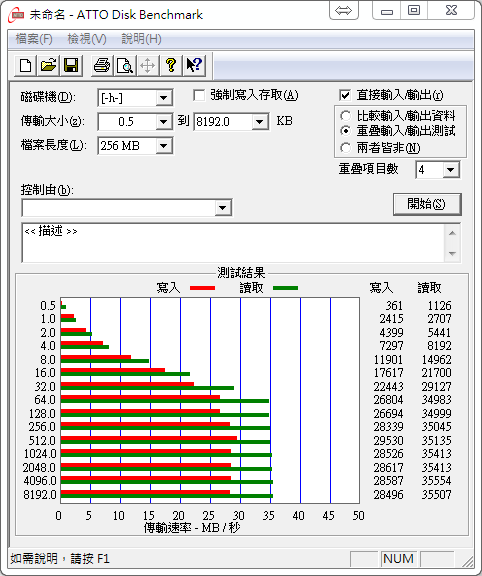Expand the 控制由 dropdown
Viewport: 482px width, 576px height.
223,208
